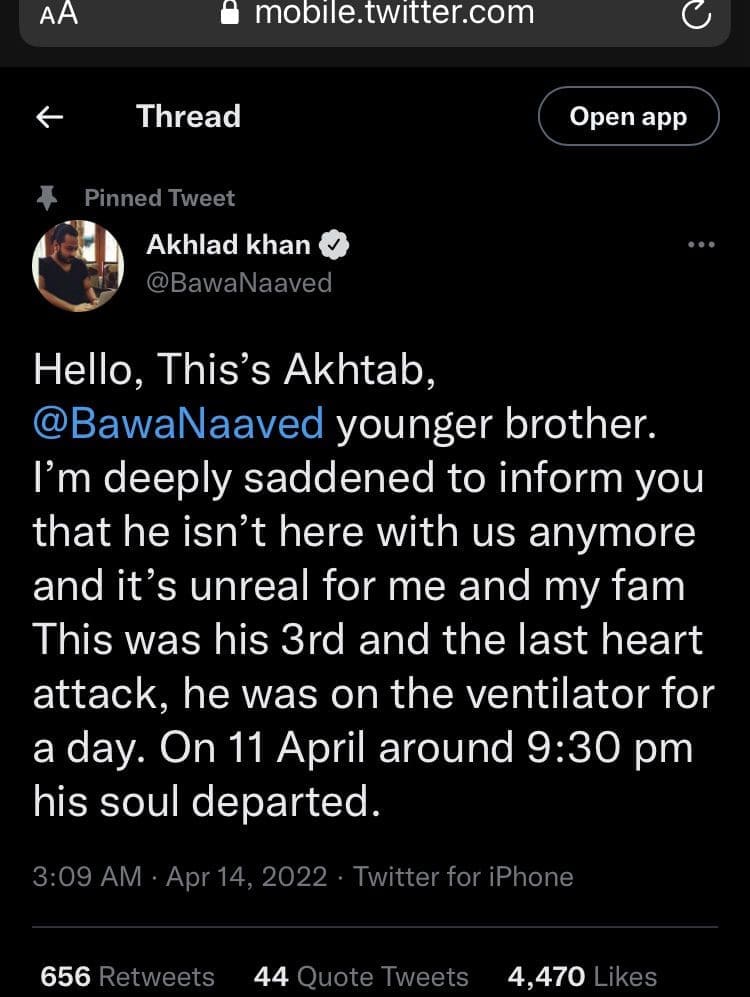Viewport: 750px width, 997px height.
Task: Click the profile avatar picture
Action: [78, 265]
